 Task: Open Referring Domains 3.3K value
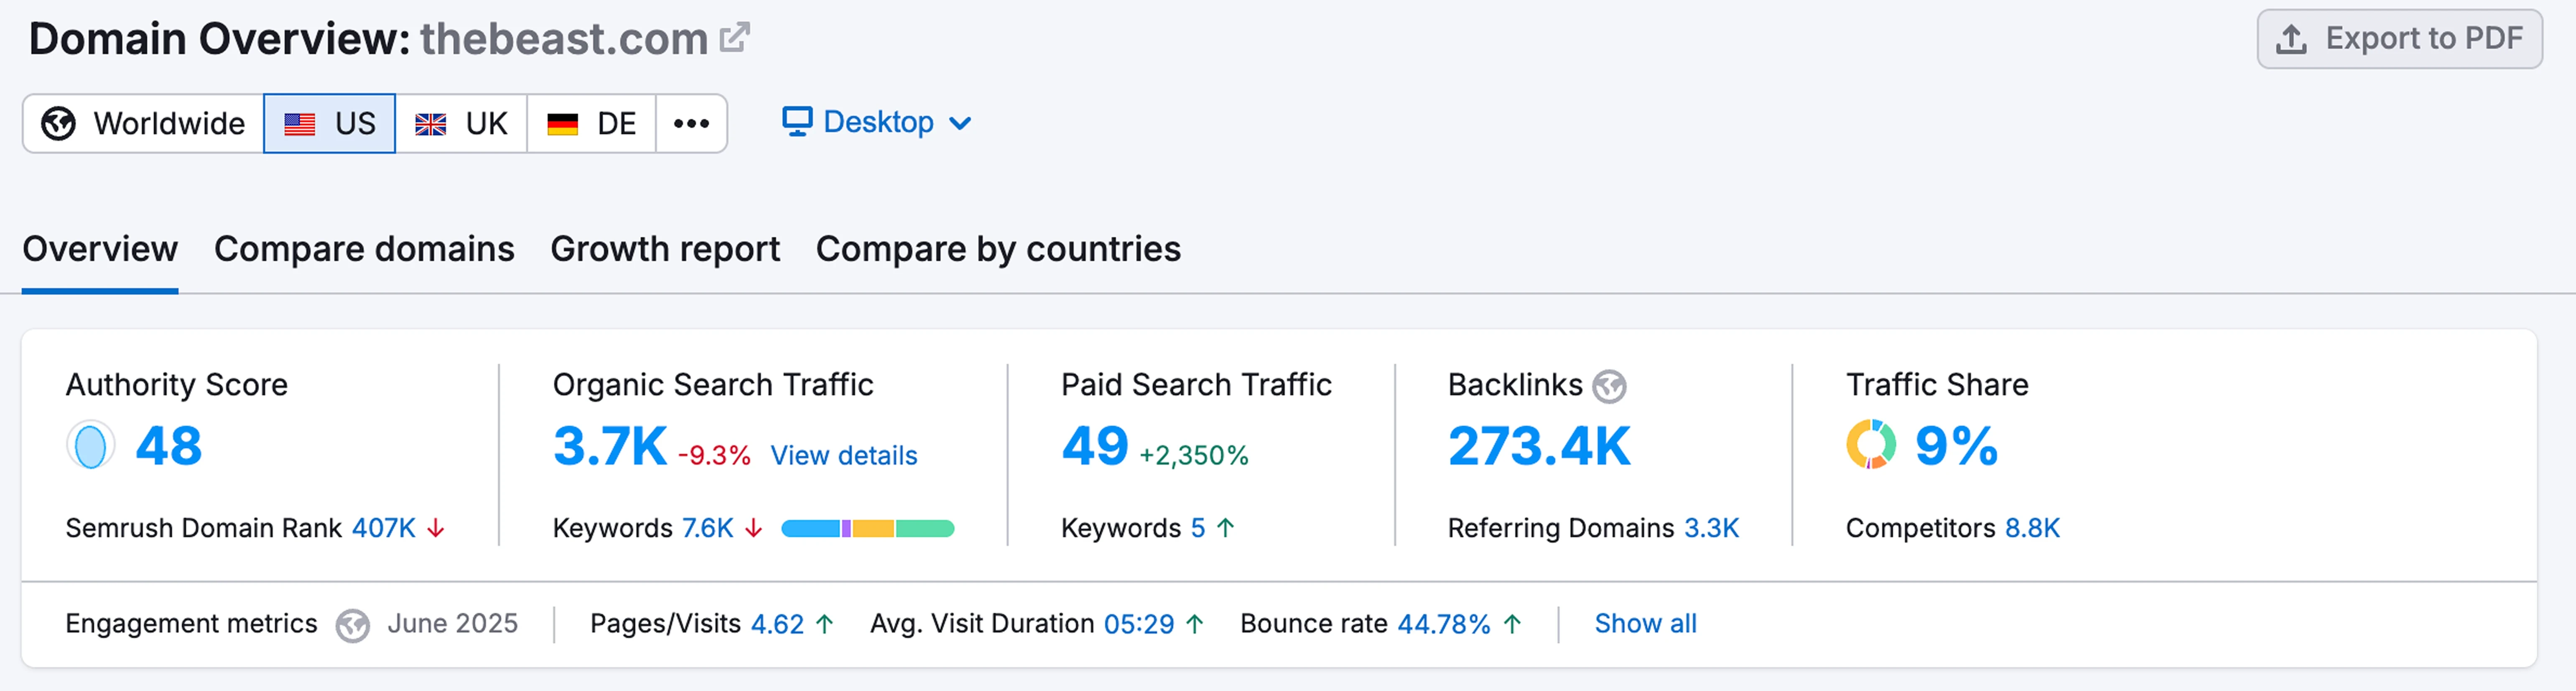[1711, 528]
